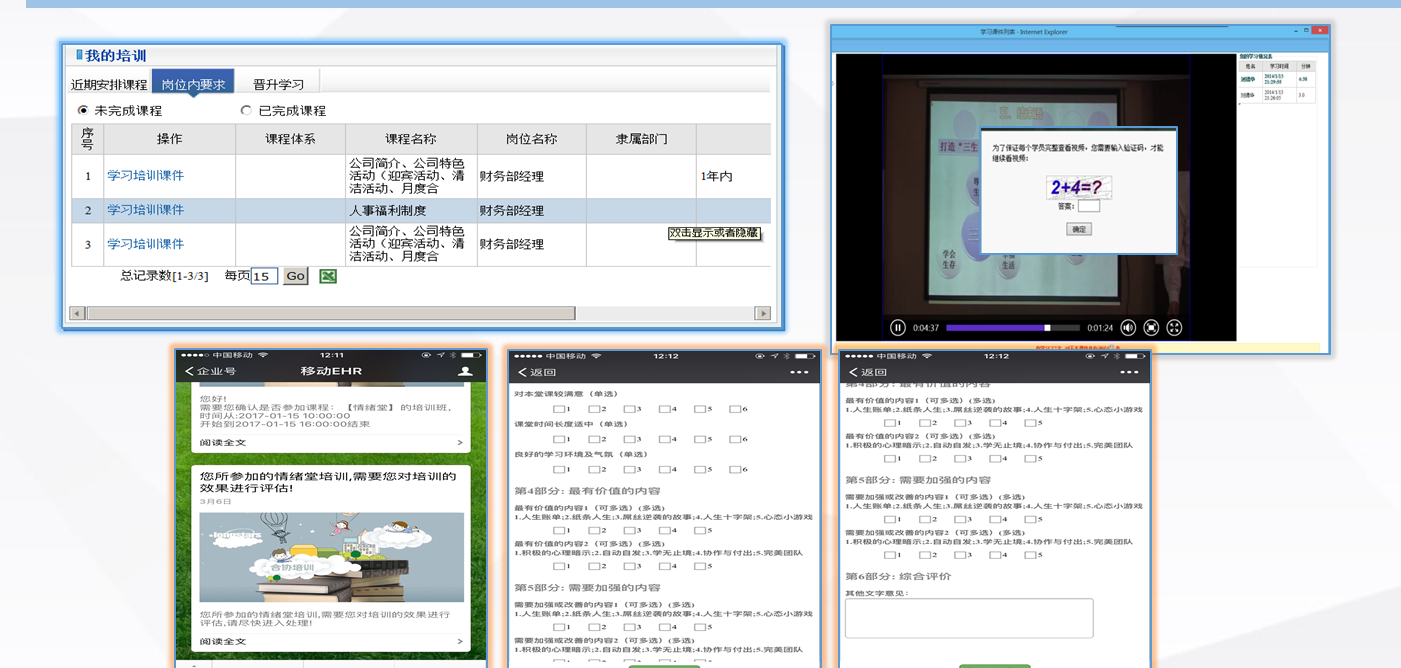Open the 近期安排课程 tab
Screen dimensions: 1401x668
[x=109, y=85]
